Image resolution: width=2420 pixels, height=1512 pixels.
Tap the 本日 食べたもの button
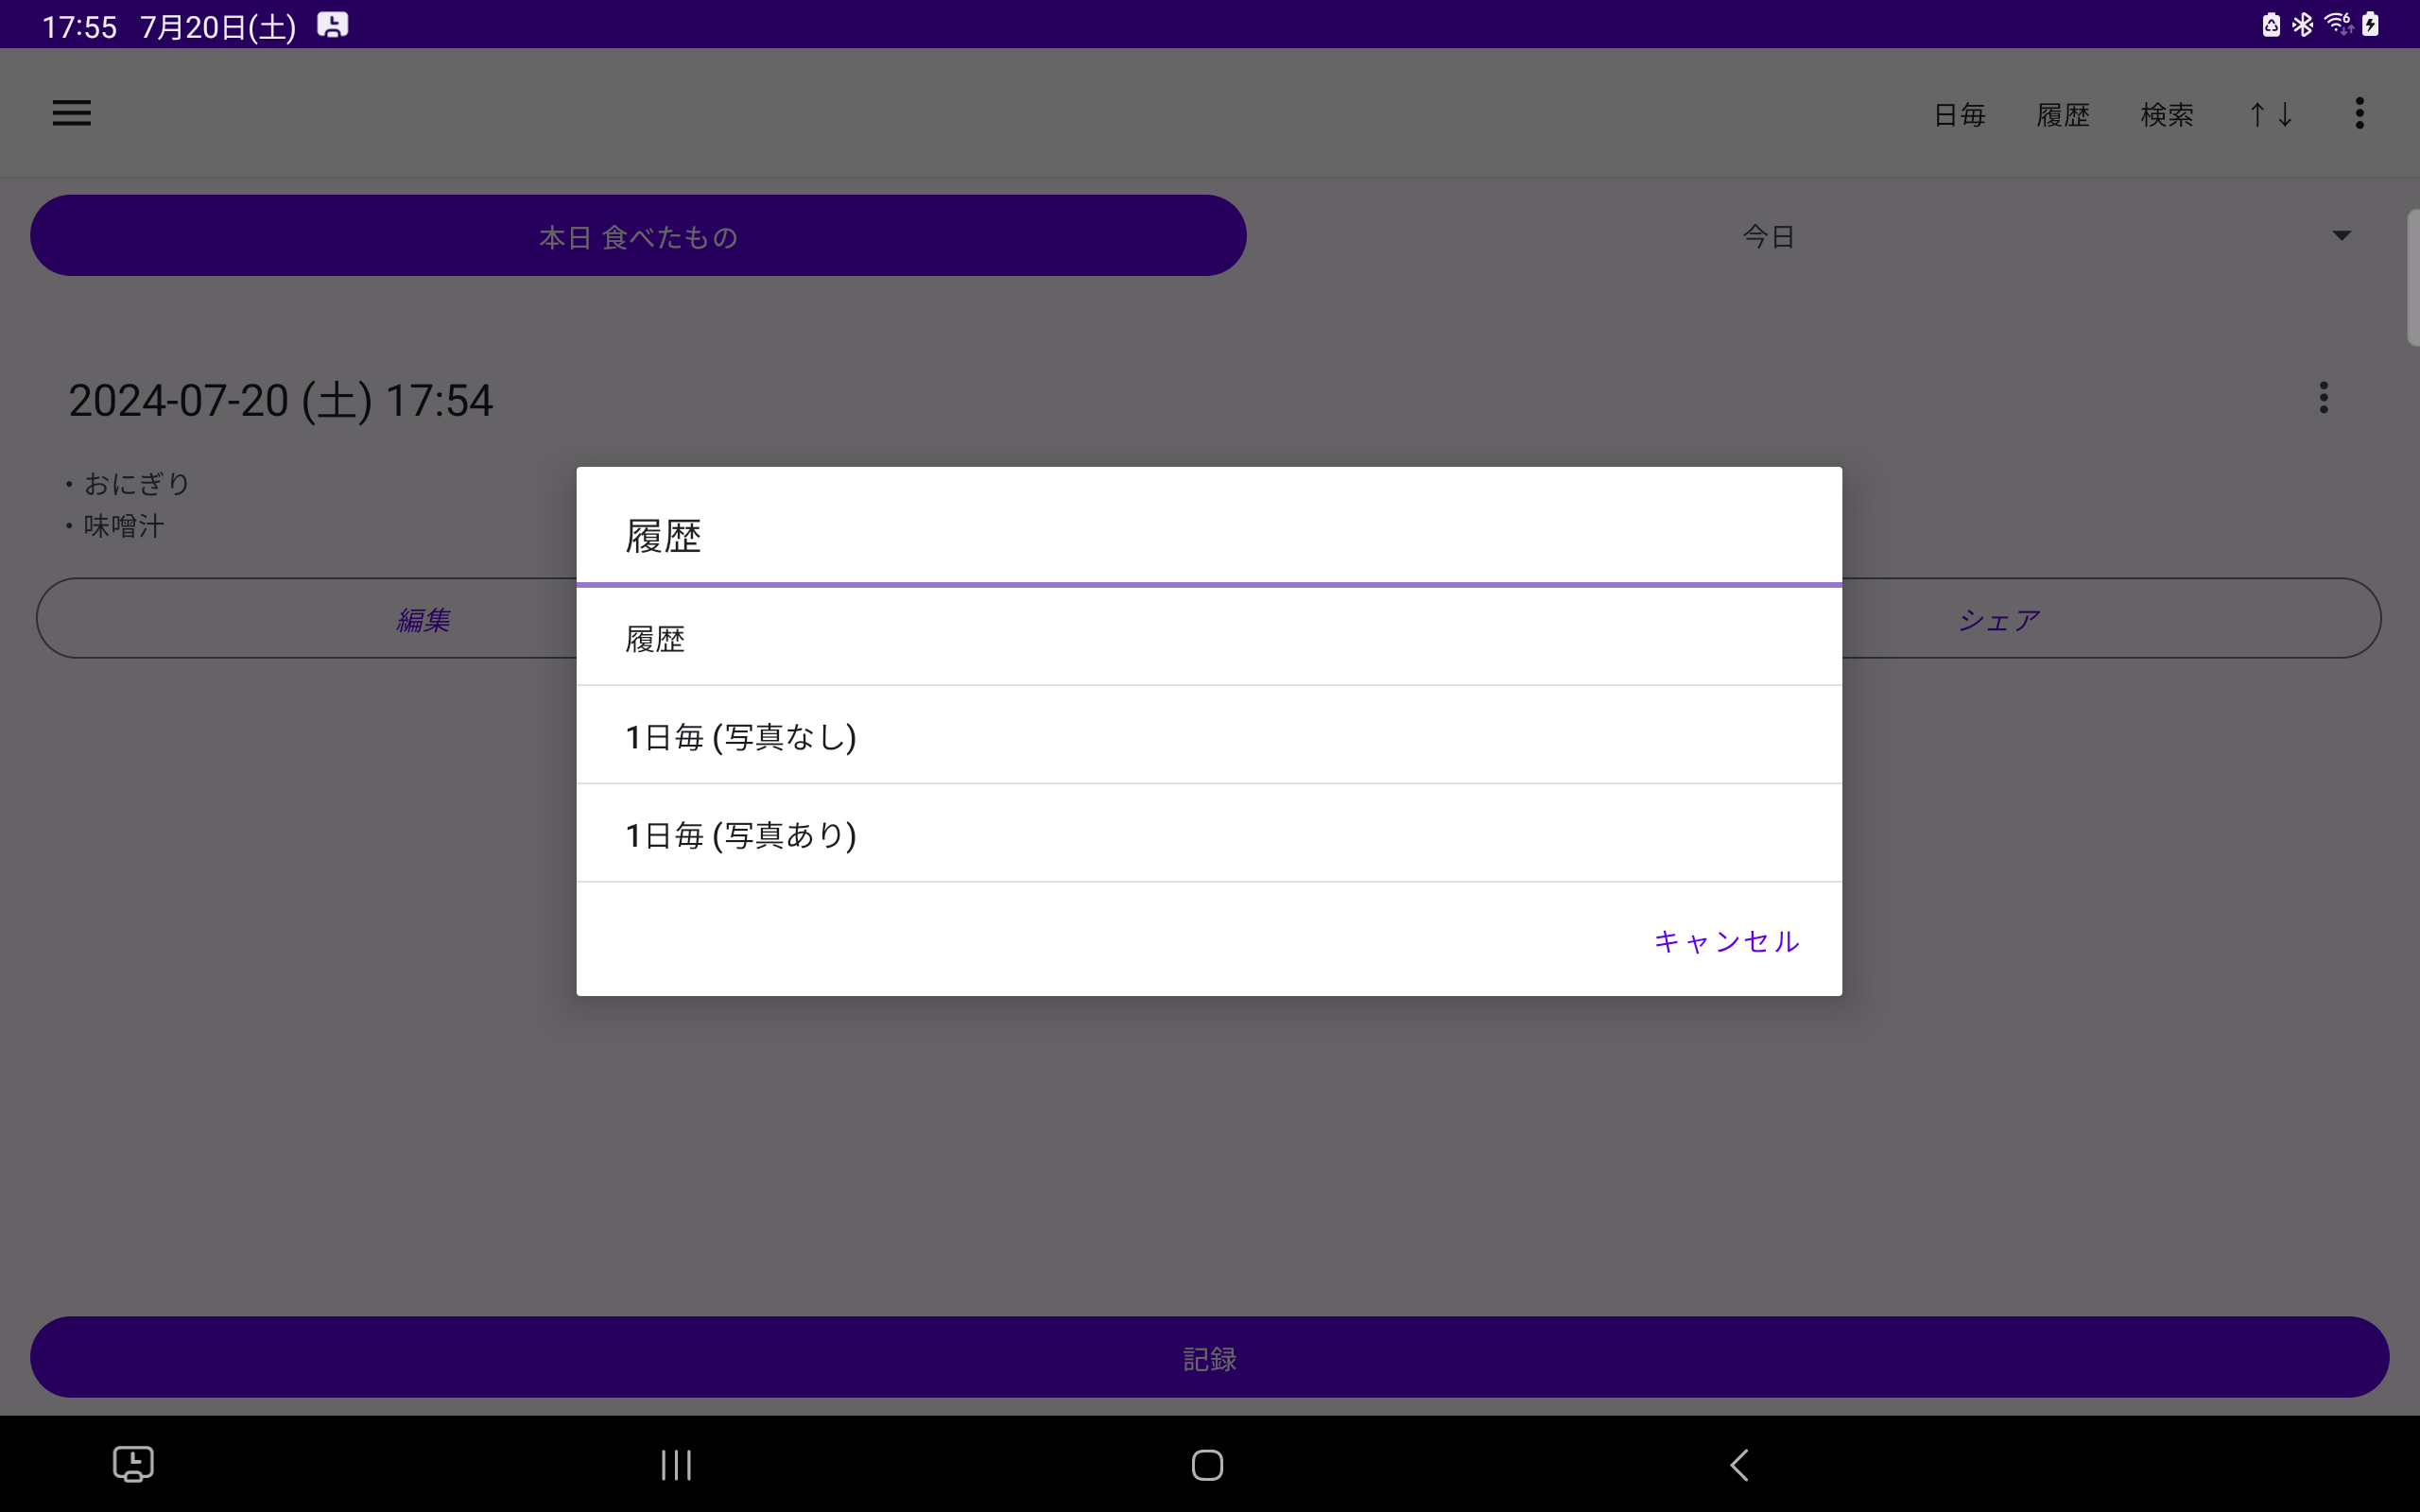coord(638,236)
